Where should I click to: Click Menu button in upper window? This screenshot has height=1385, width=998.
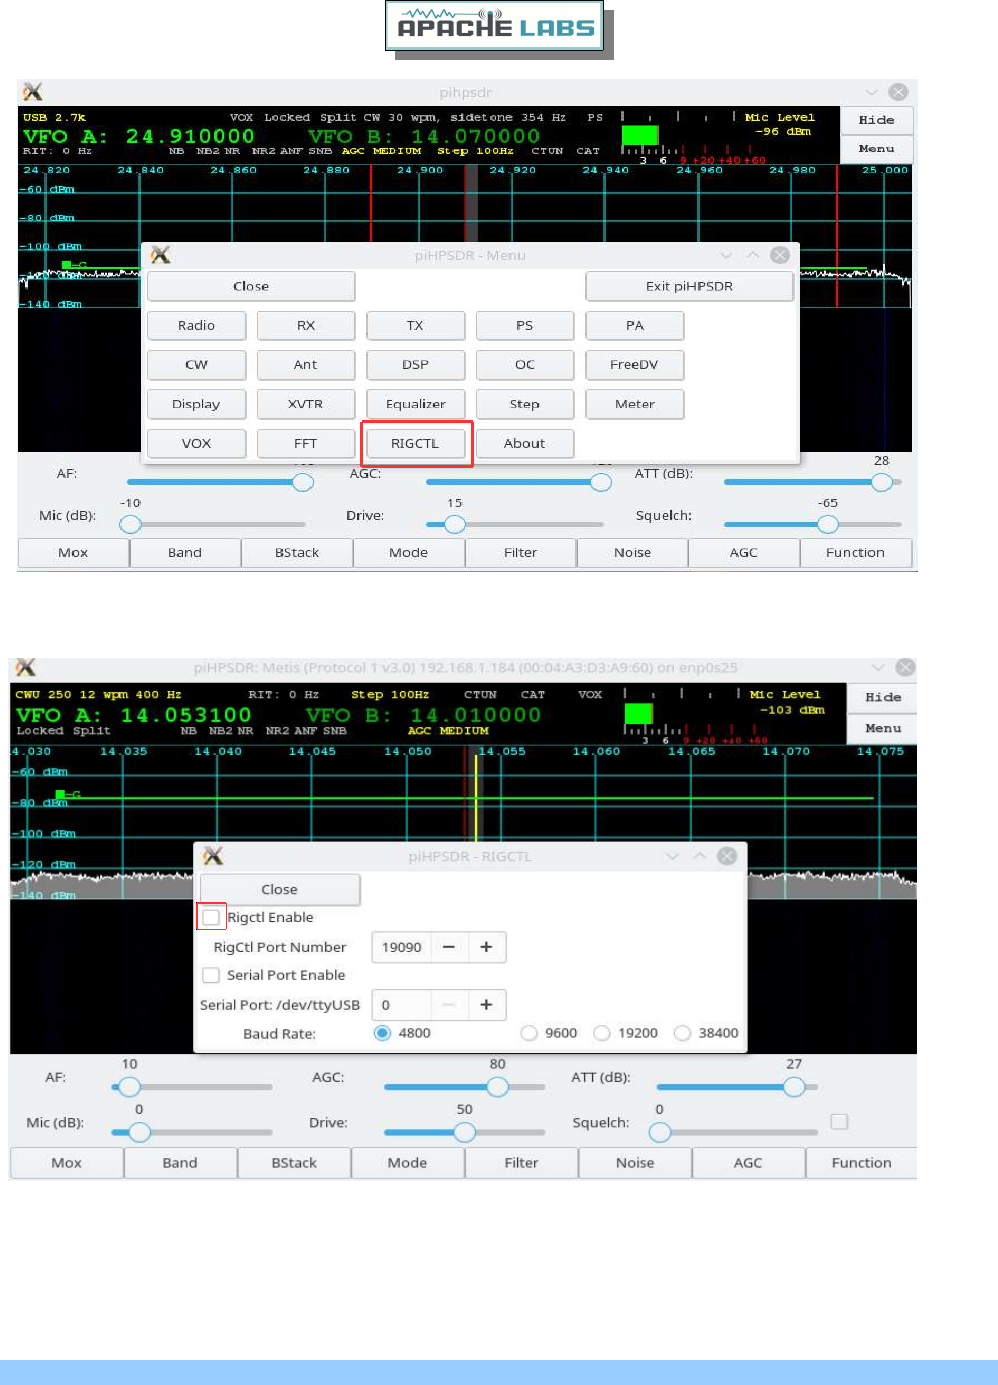click(x=877, y=149)
